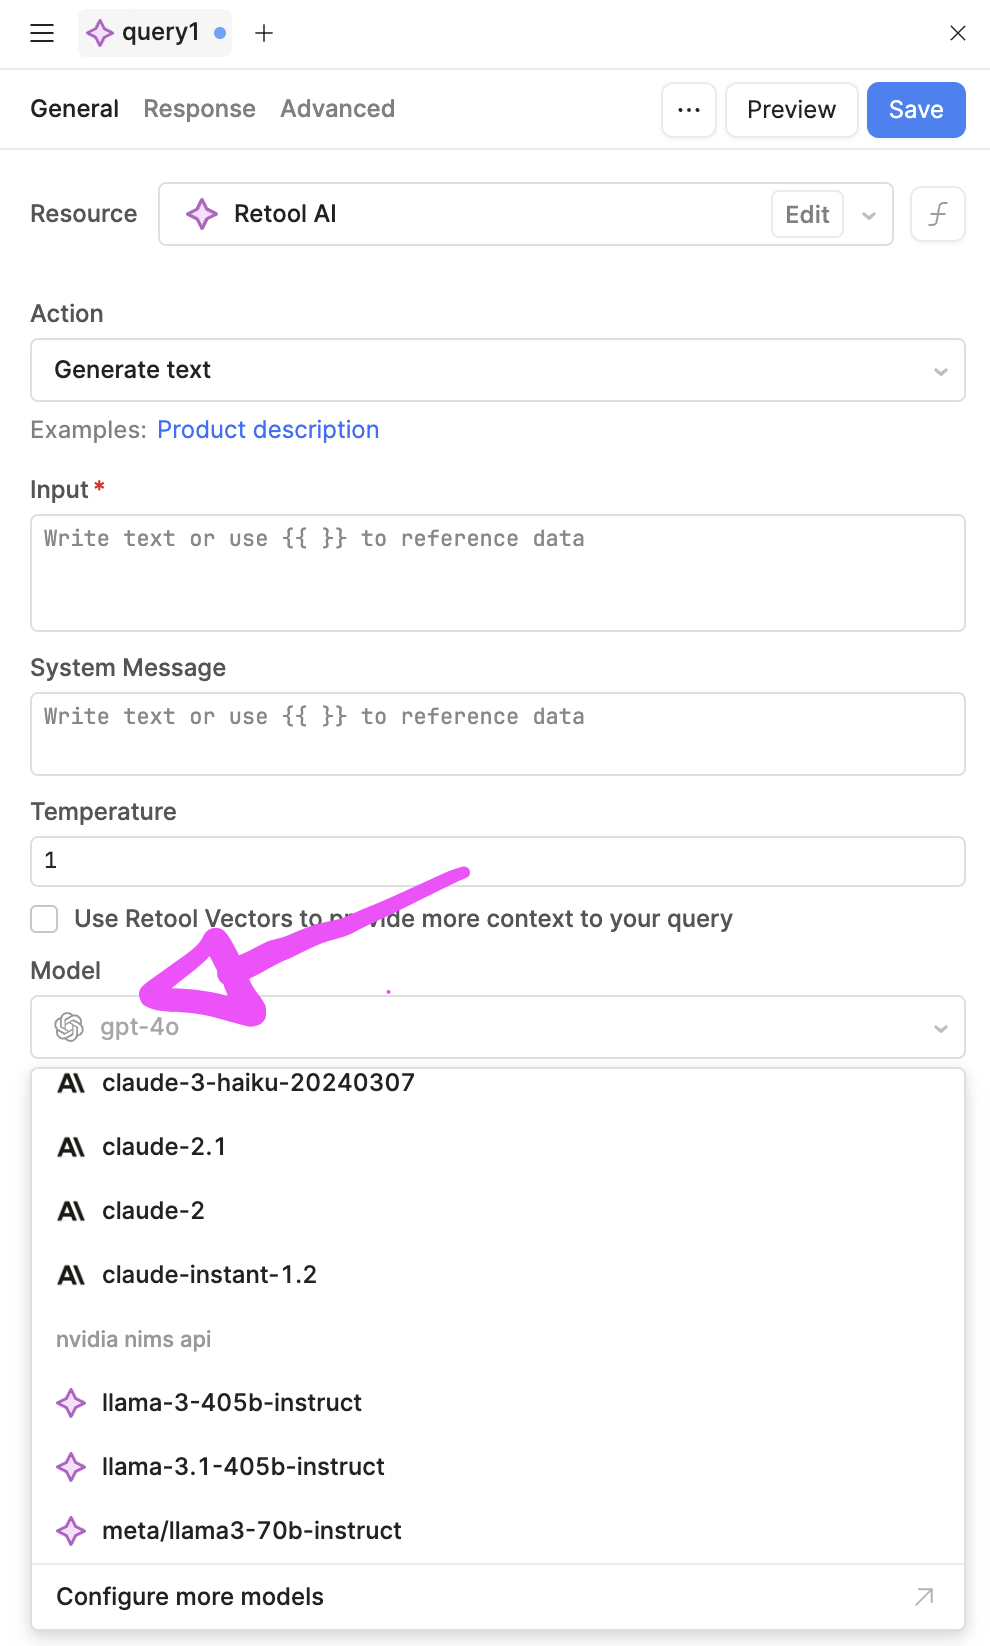990x1646 pixels.
Task: Pick claude-instant-1.2 from the list
Action: tap(498, 1275)
